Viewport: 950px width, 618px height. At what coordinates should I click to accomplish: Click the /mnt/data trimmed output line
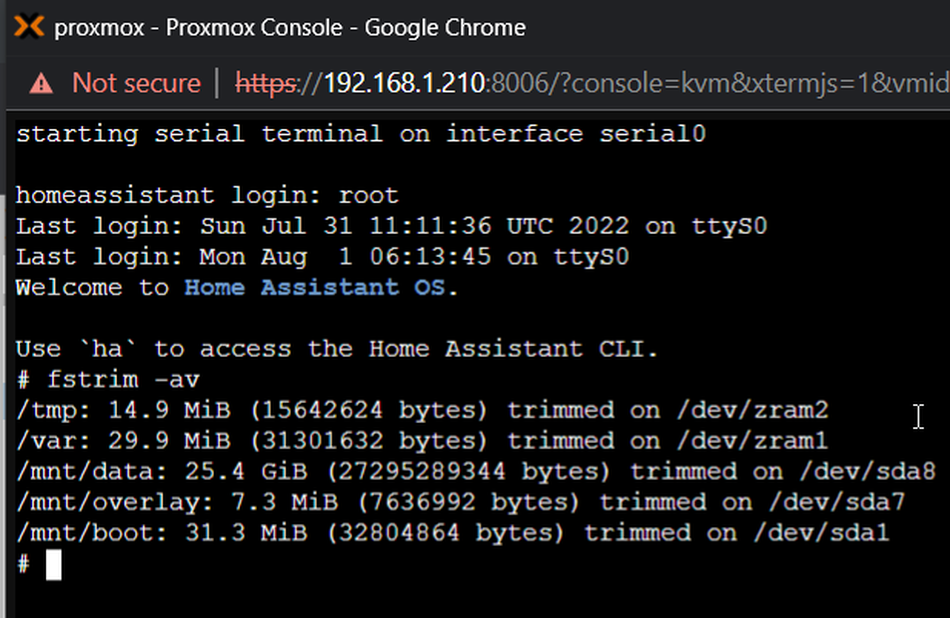coord(475,472)
